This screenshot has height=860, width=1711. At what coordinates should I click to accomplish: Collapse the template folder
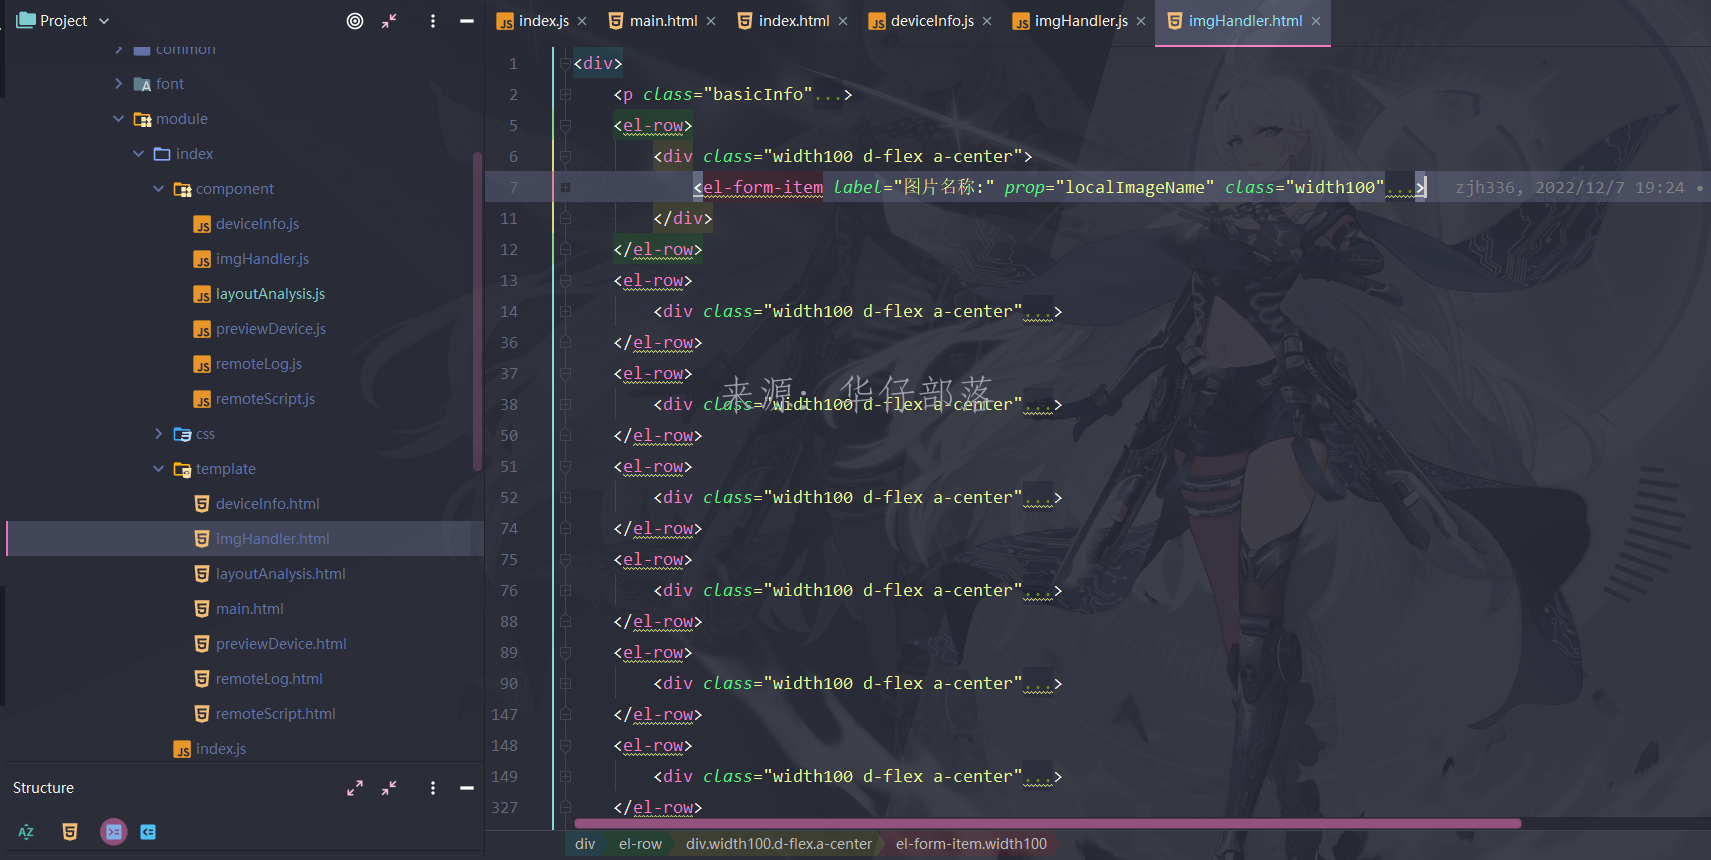point(159,469)
